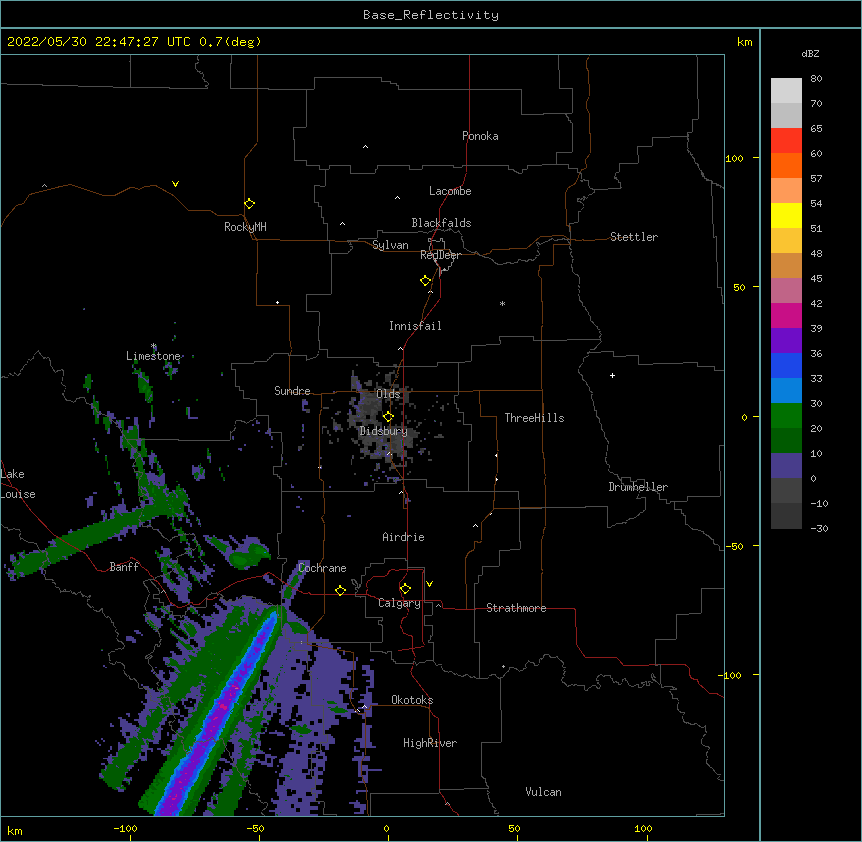Viewport: 862px width, 842px height.
Task: Click the 80 value in the dBZ legend
Action: [x=816, y=79]
